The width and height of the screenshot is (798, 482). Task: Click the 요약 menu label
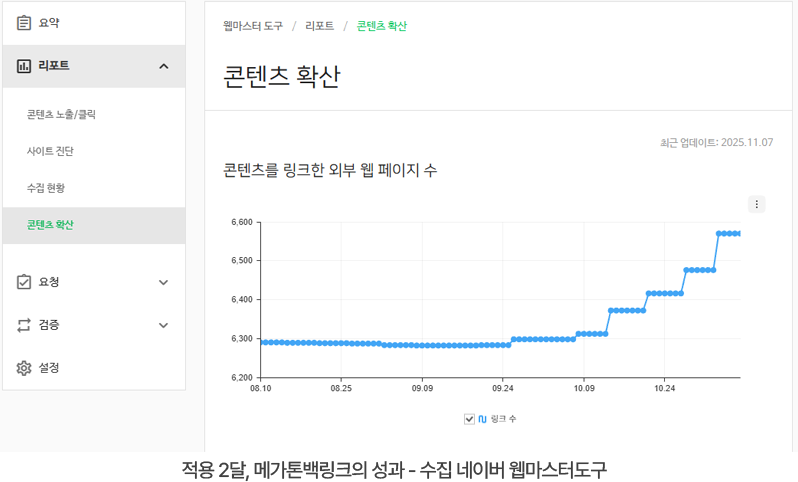coord(49,22)
